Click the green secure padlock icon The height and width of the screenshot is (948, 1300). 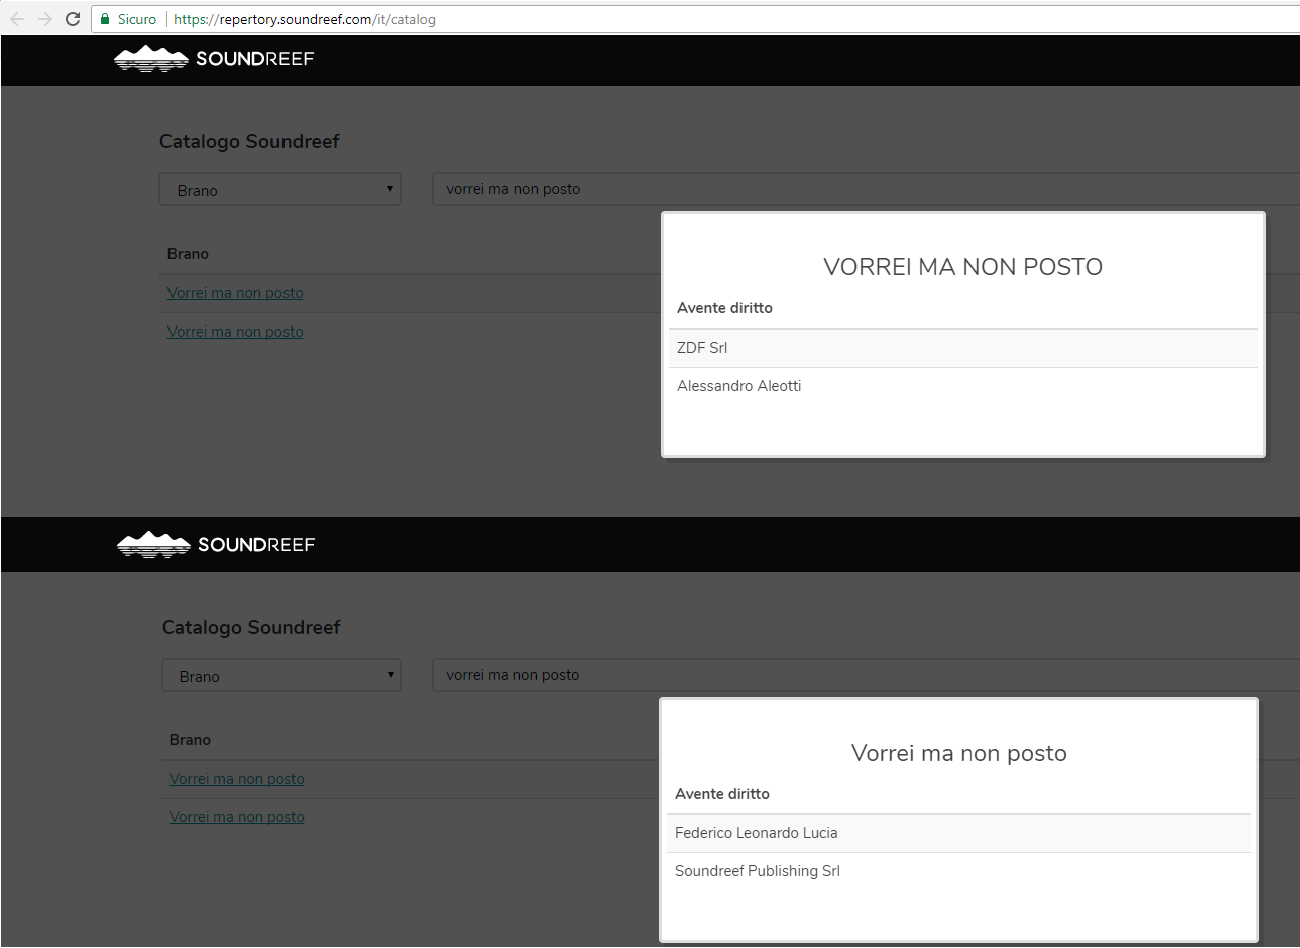coord(105,19)
